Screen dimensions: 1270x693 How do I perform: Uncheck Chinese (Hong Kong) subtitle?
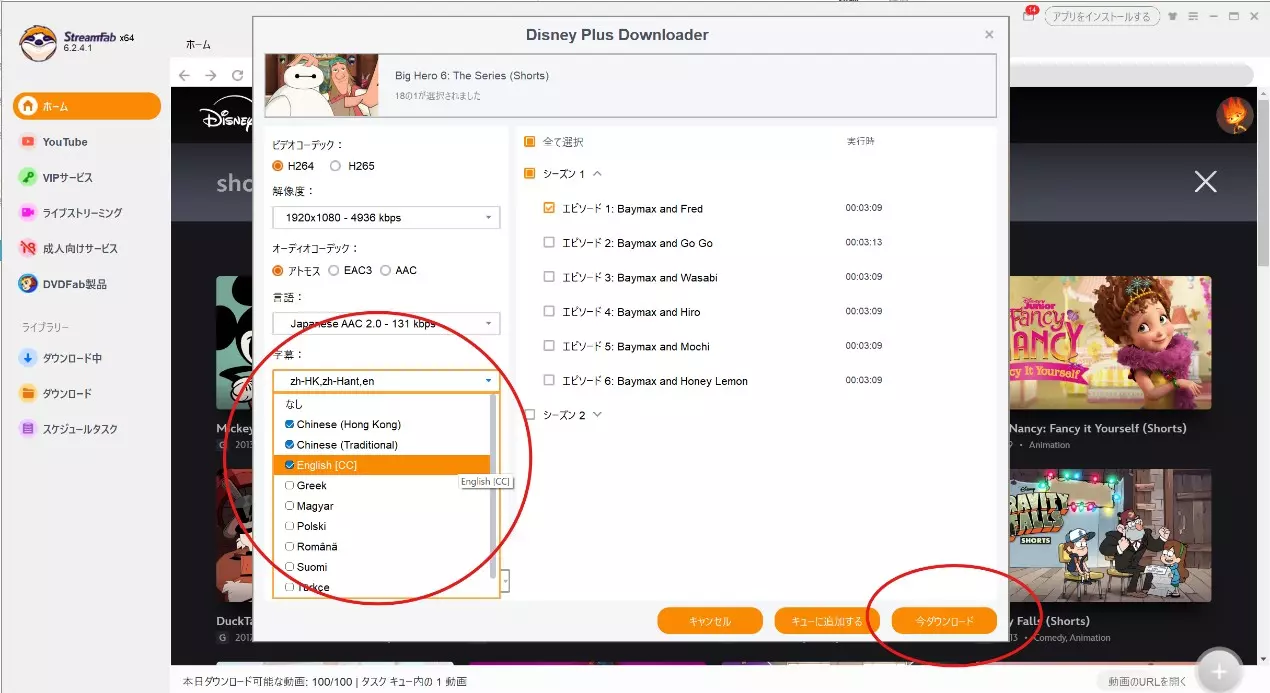[290, 424]
